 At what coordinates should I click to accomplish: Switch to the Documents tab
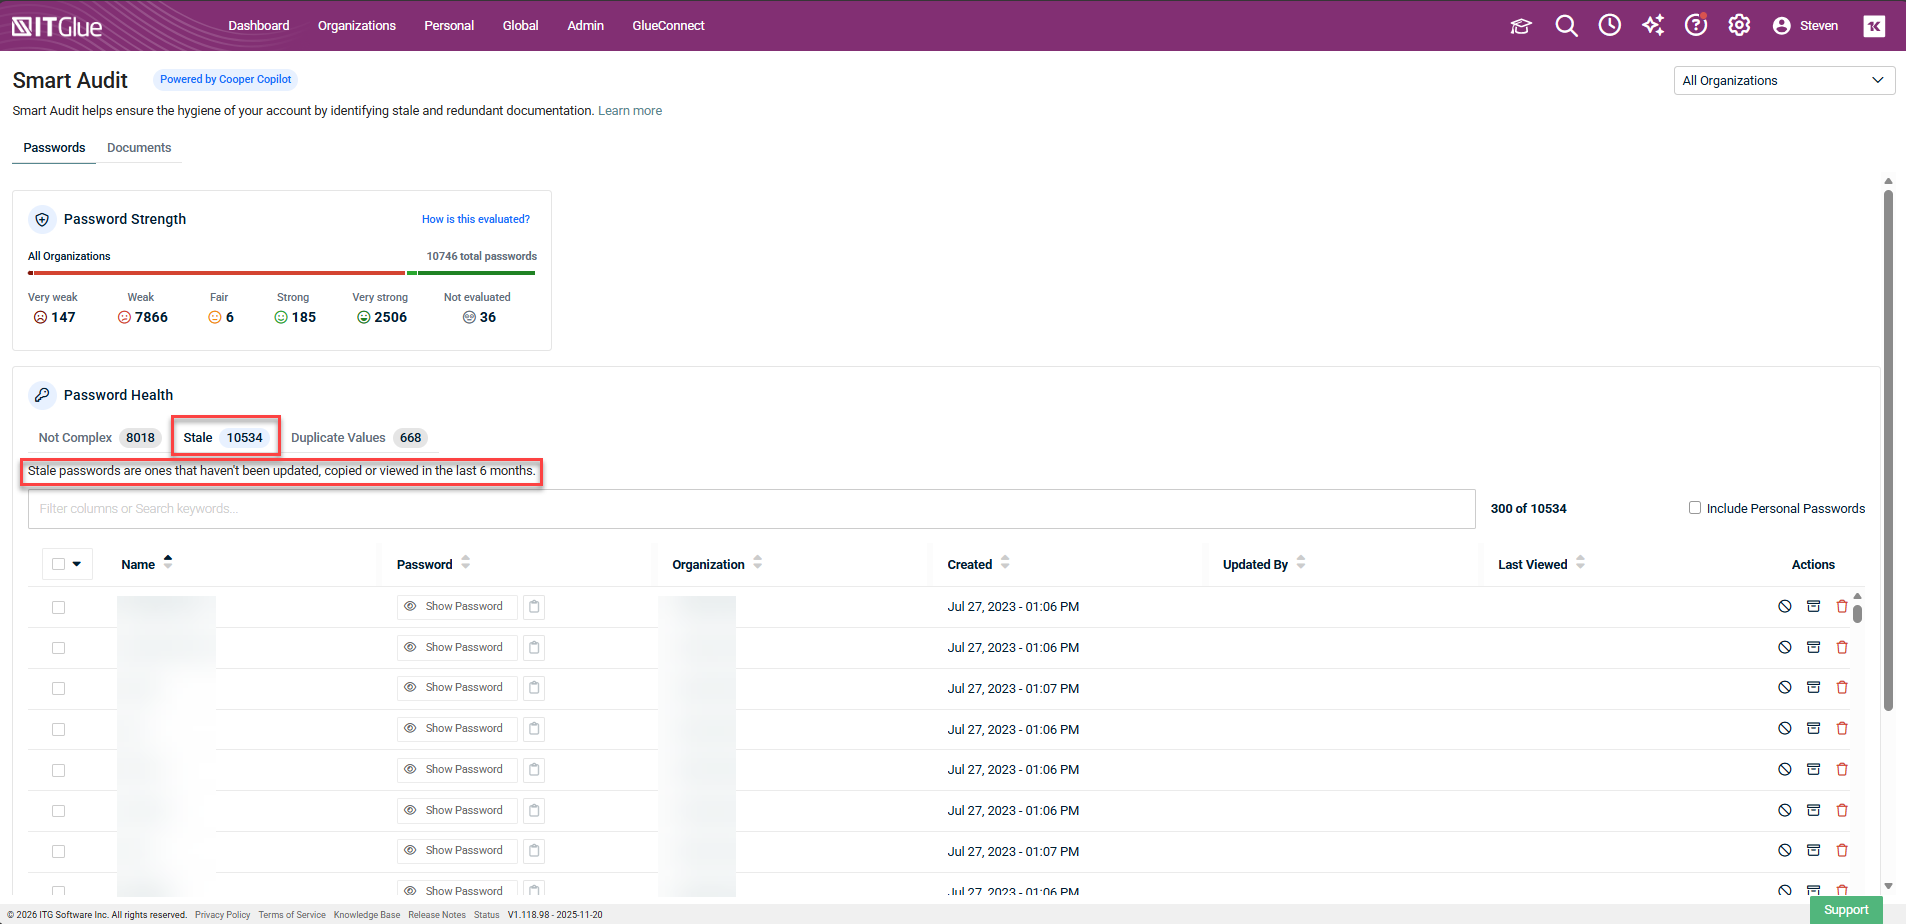pyautogui.click(x=139, y=148)
